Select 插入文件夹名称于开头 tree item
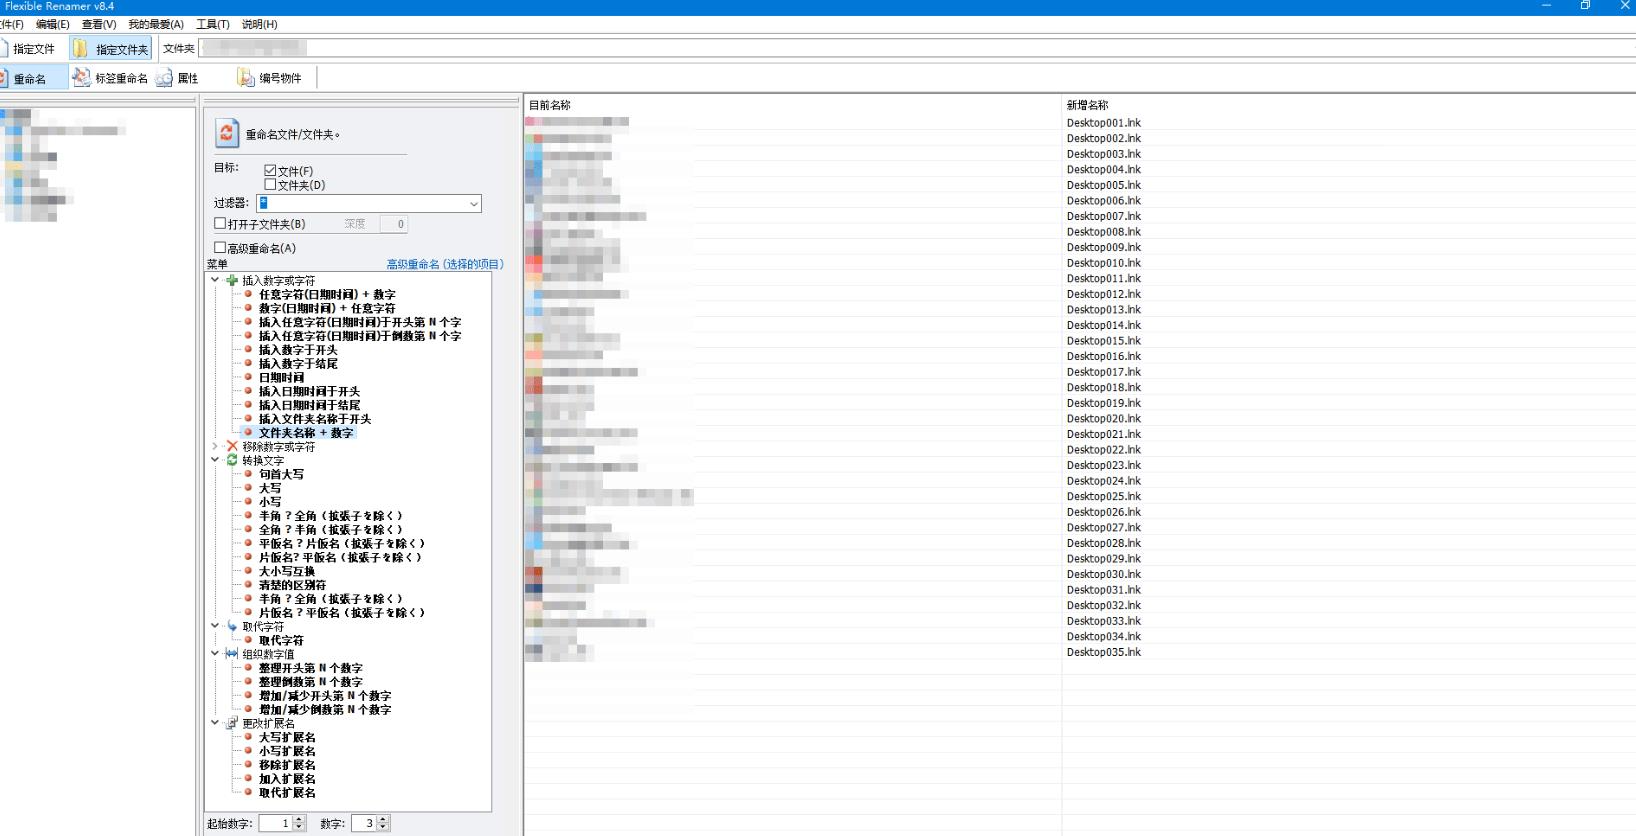This screenshot has width=1636, height=836. pos(315,419)
